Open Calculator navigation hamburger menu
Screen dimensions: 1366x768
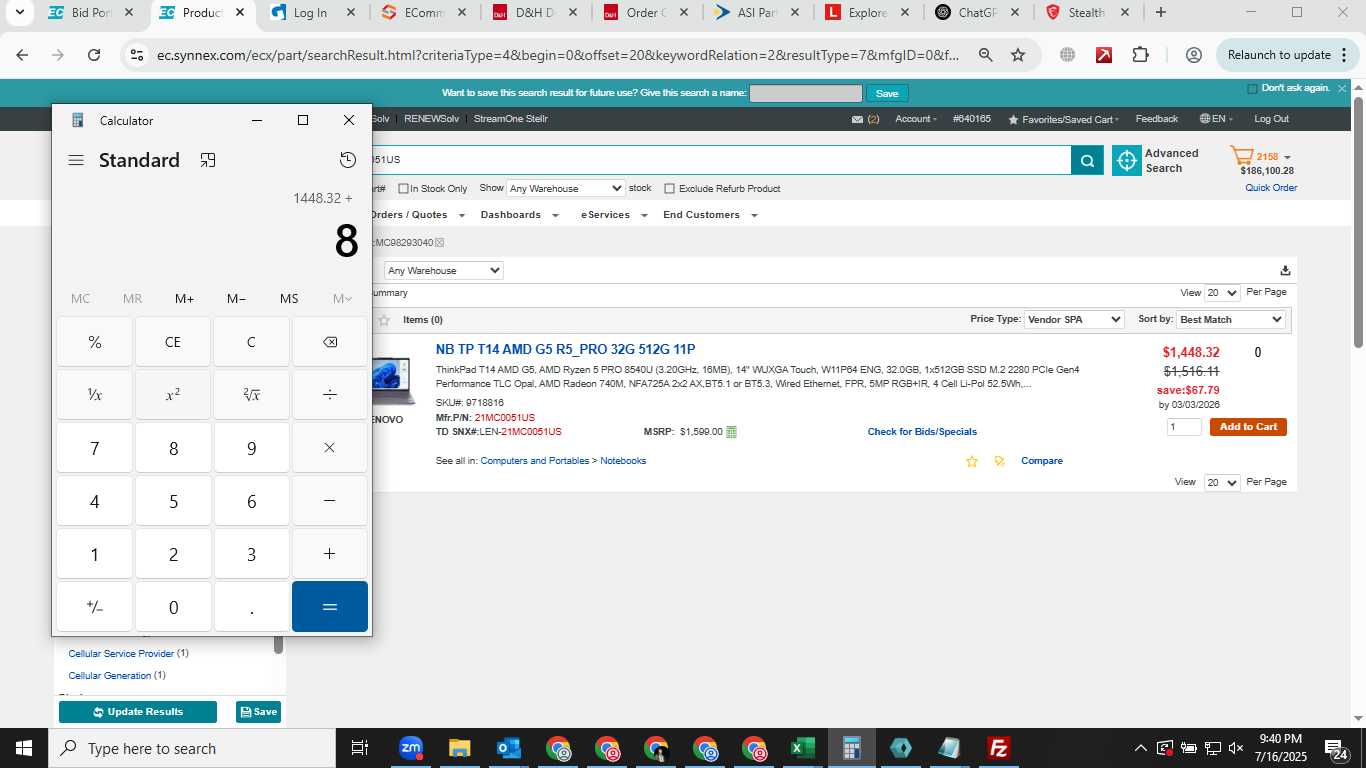tap(76, 160)
